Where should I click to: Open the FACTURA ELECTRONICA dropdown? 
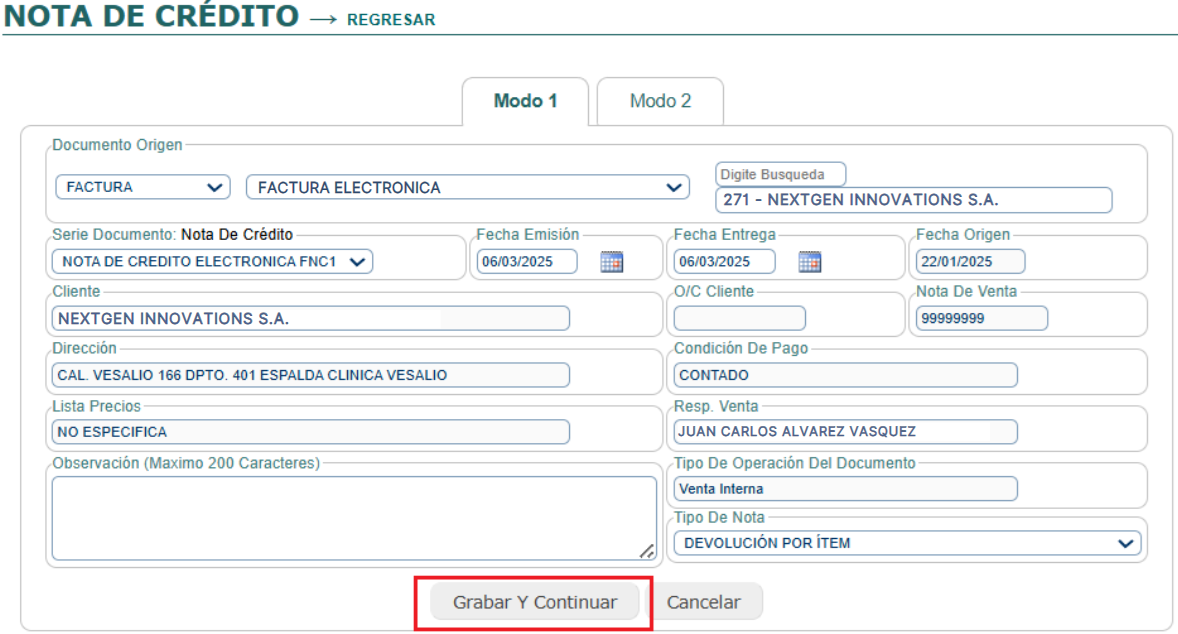(x=467, y=187)
